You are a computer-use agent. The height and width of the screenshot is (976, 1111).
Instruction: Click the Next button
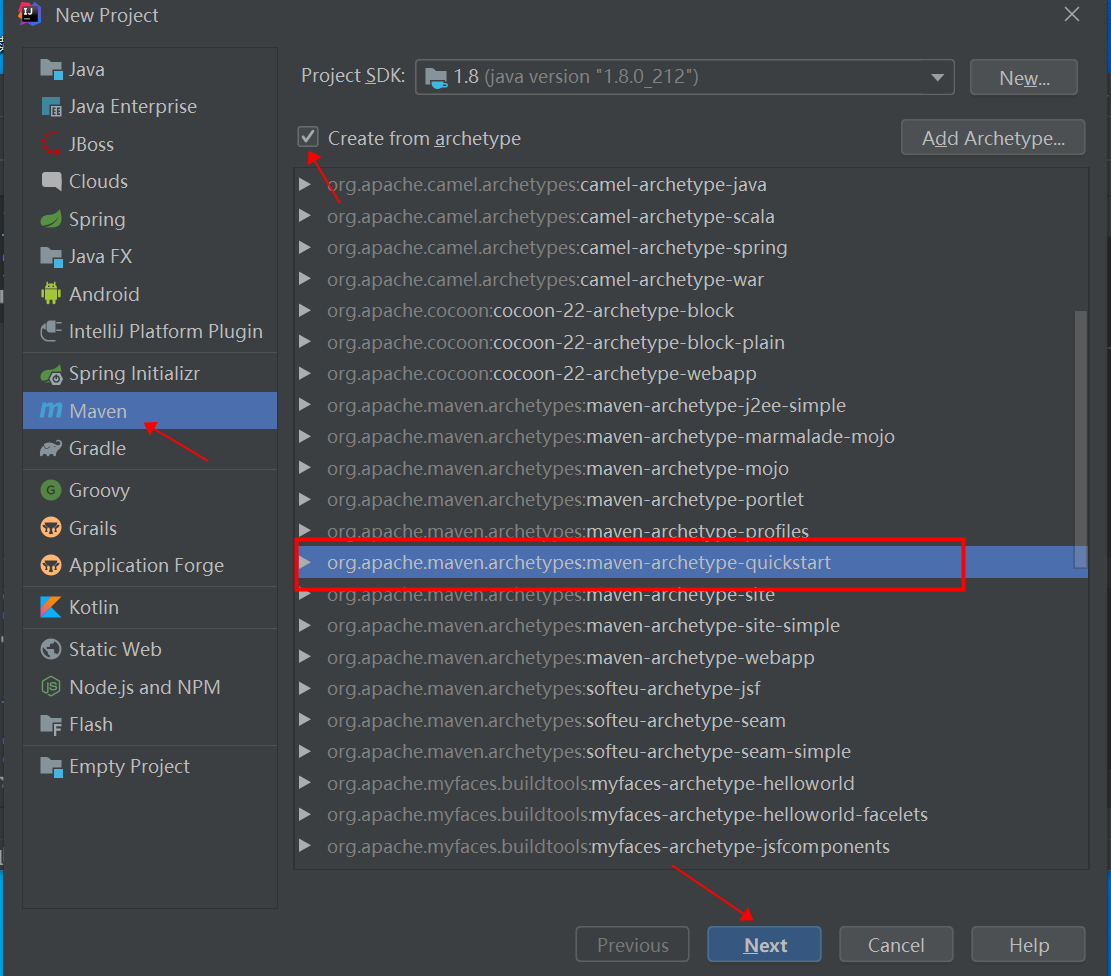click(x=764, y=944)
